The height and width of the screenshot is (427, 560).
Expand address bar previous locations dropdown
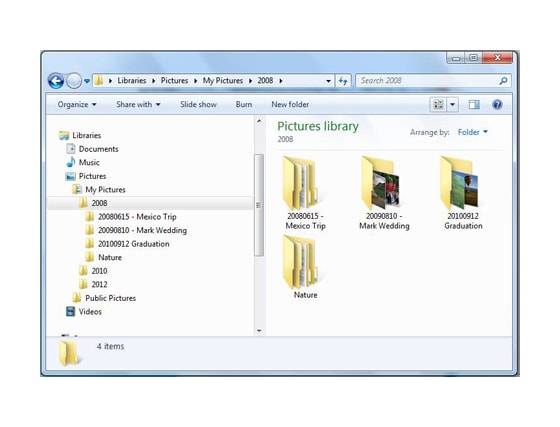click(x=328, y=81)
